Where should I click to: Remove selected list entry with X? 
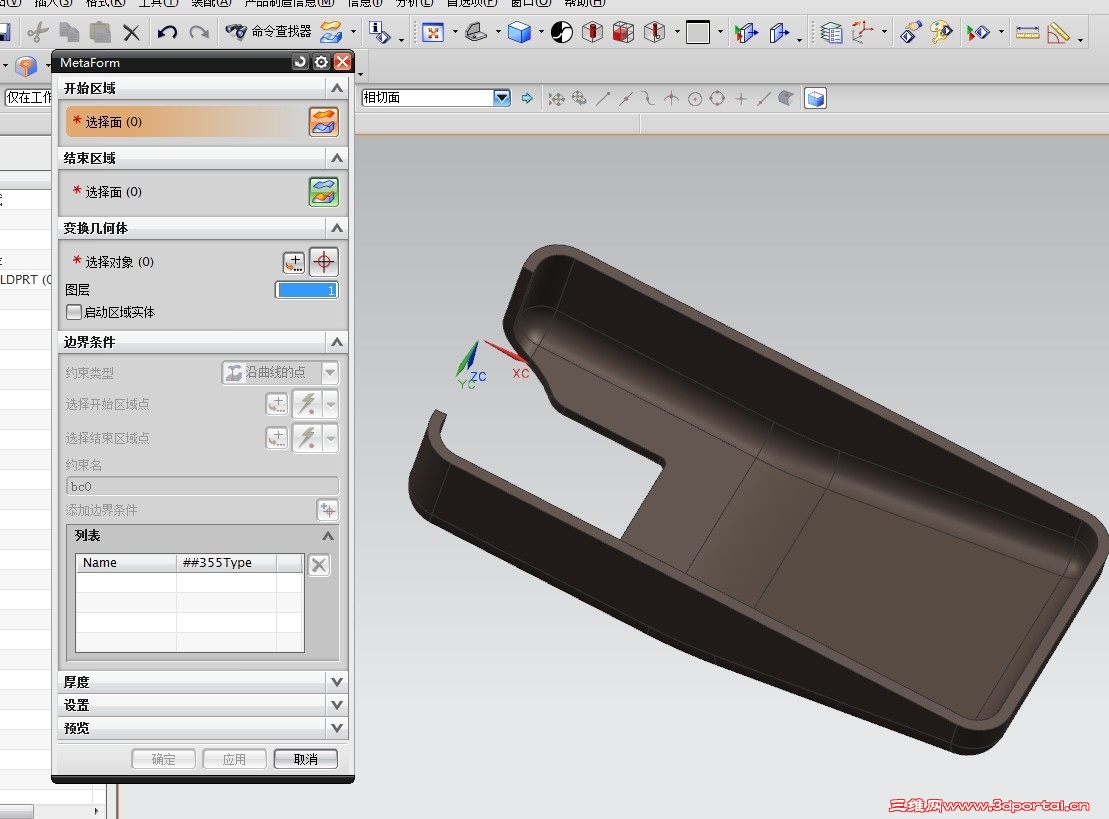pyautogui.click(x=319, y=565)
